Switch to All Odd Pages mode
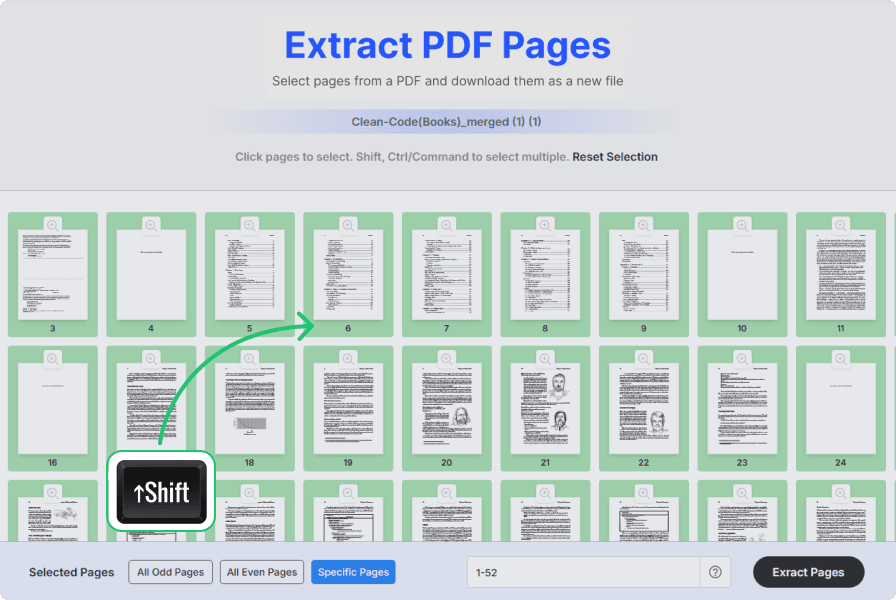The height and width of the screenshot is (600, 896). 170,572
